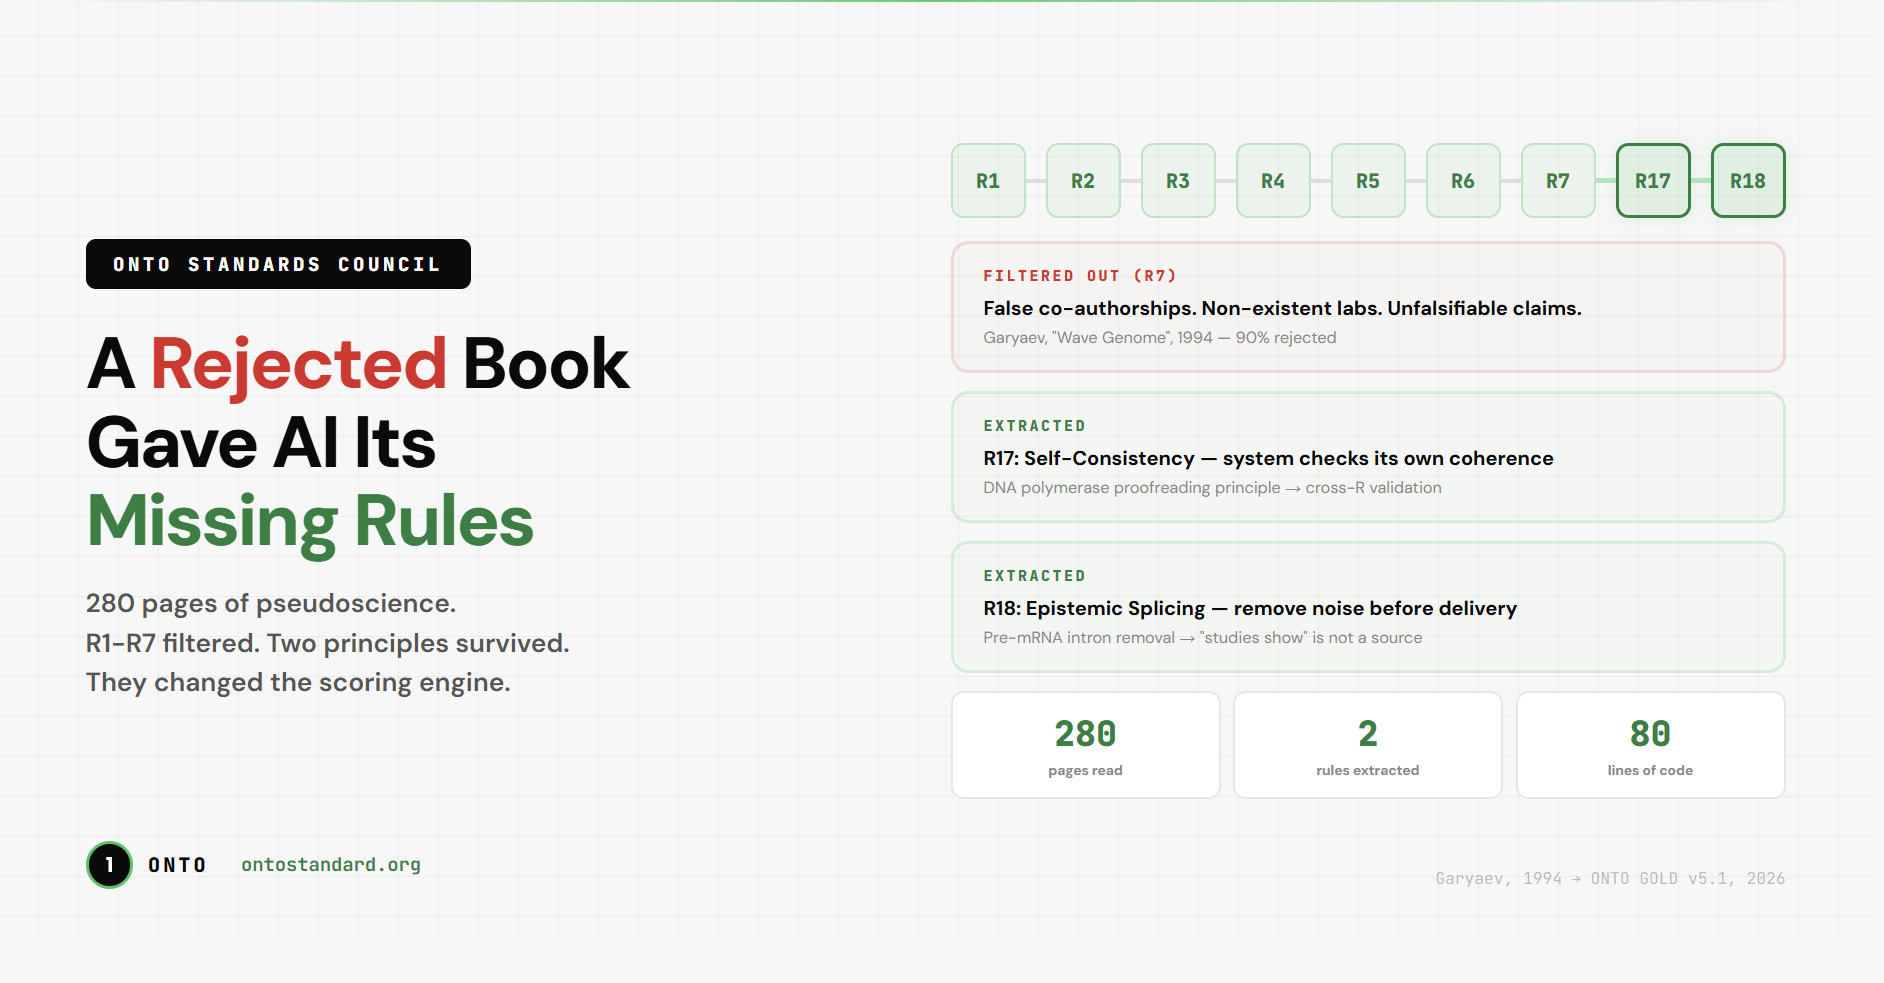Click the R1 rule chip
Viewport: 1884px width, 983px height.
click(x=988, y=181)
